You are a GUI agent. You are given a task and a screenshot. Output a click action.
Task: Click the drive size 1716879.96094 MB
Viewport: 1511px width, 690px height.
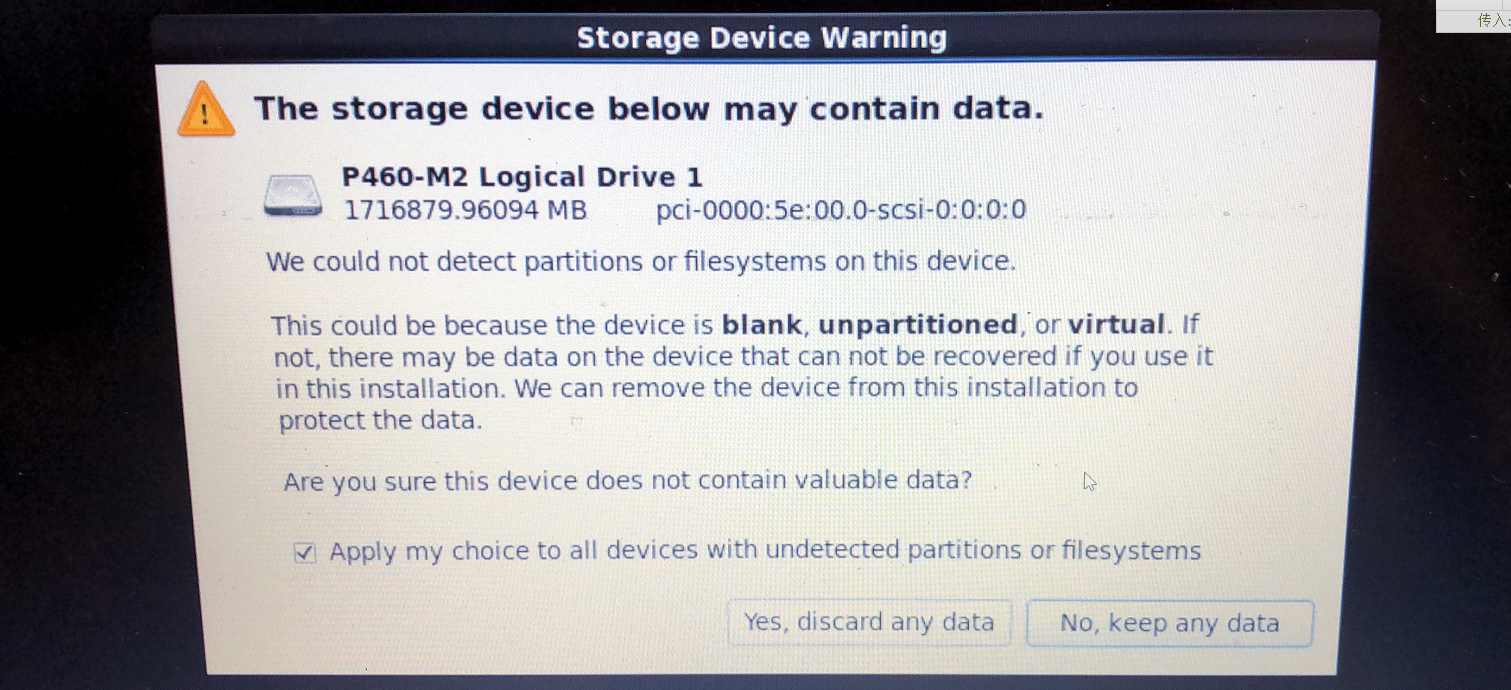[465, 211]
